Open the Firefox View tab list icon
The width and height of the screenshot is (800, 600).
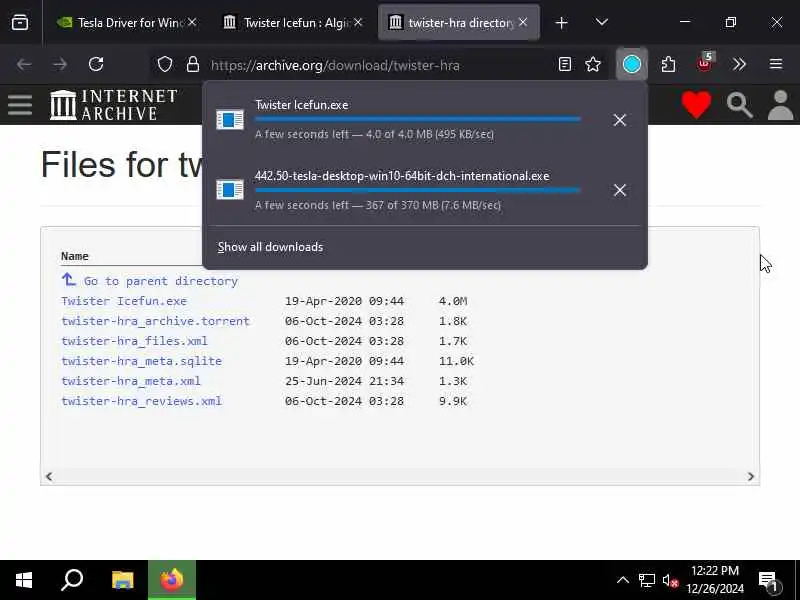20,22
